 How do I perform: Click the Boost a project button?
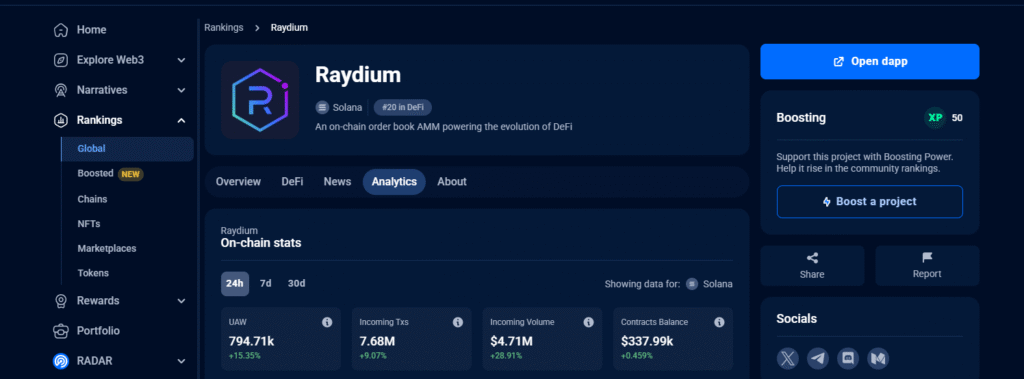click(870, 202)
